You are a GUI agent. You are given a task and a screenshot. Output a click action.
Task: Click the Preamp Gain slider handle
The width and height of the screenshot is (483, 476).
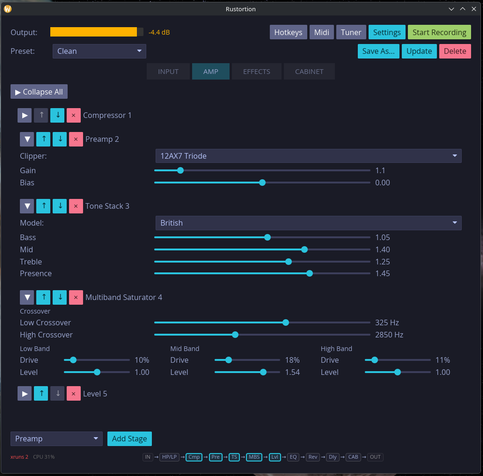click(x=180, y=171)
